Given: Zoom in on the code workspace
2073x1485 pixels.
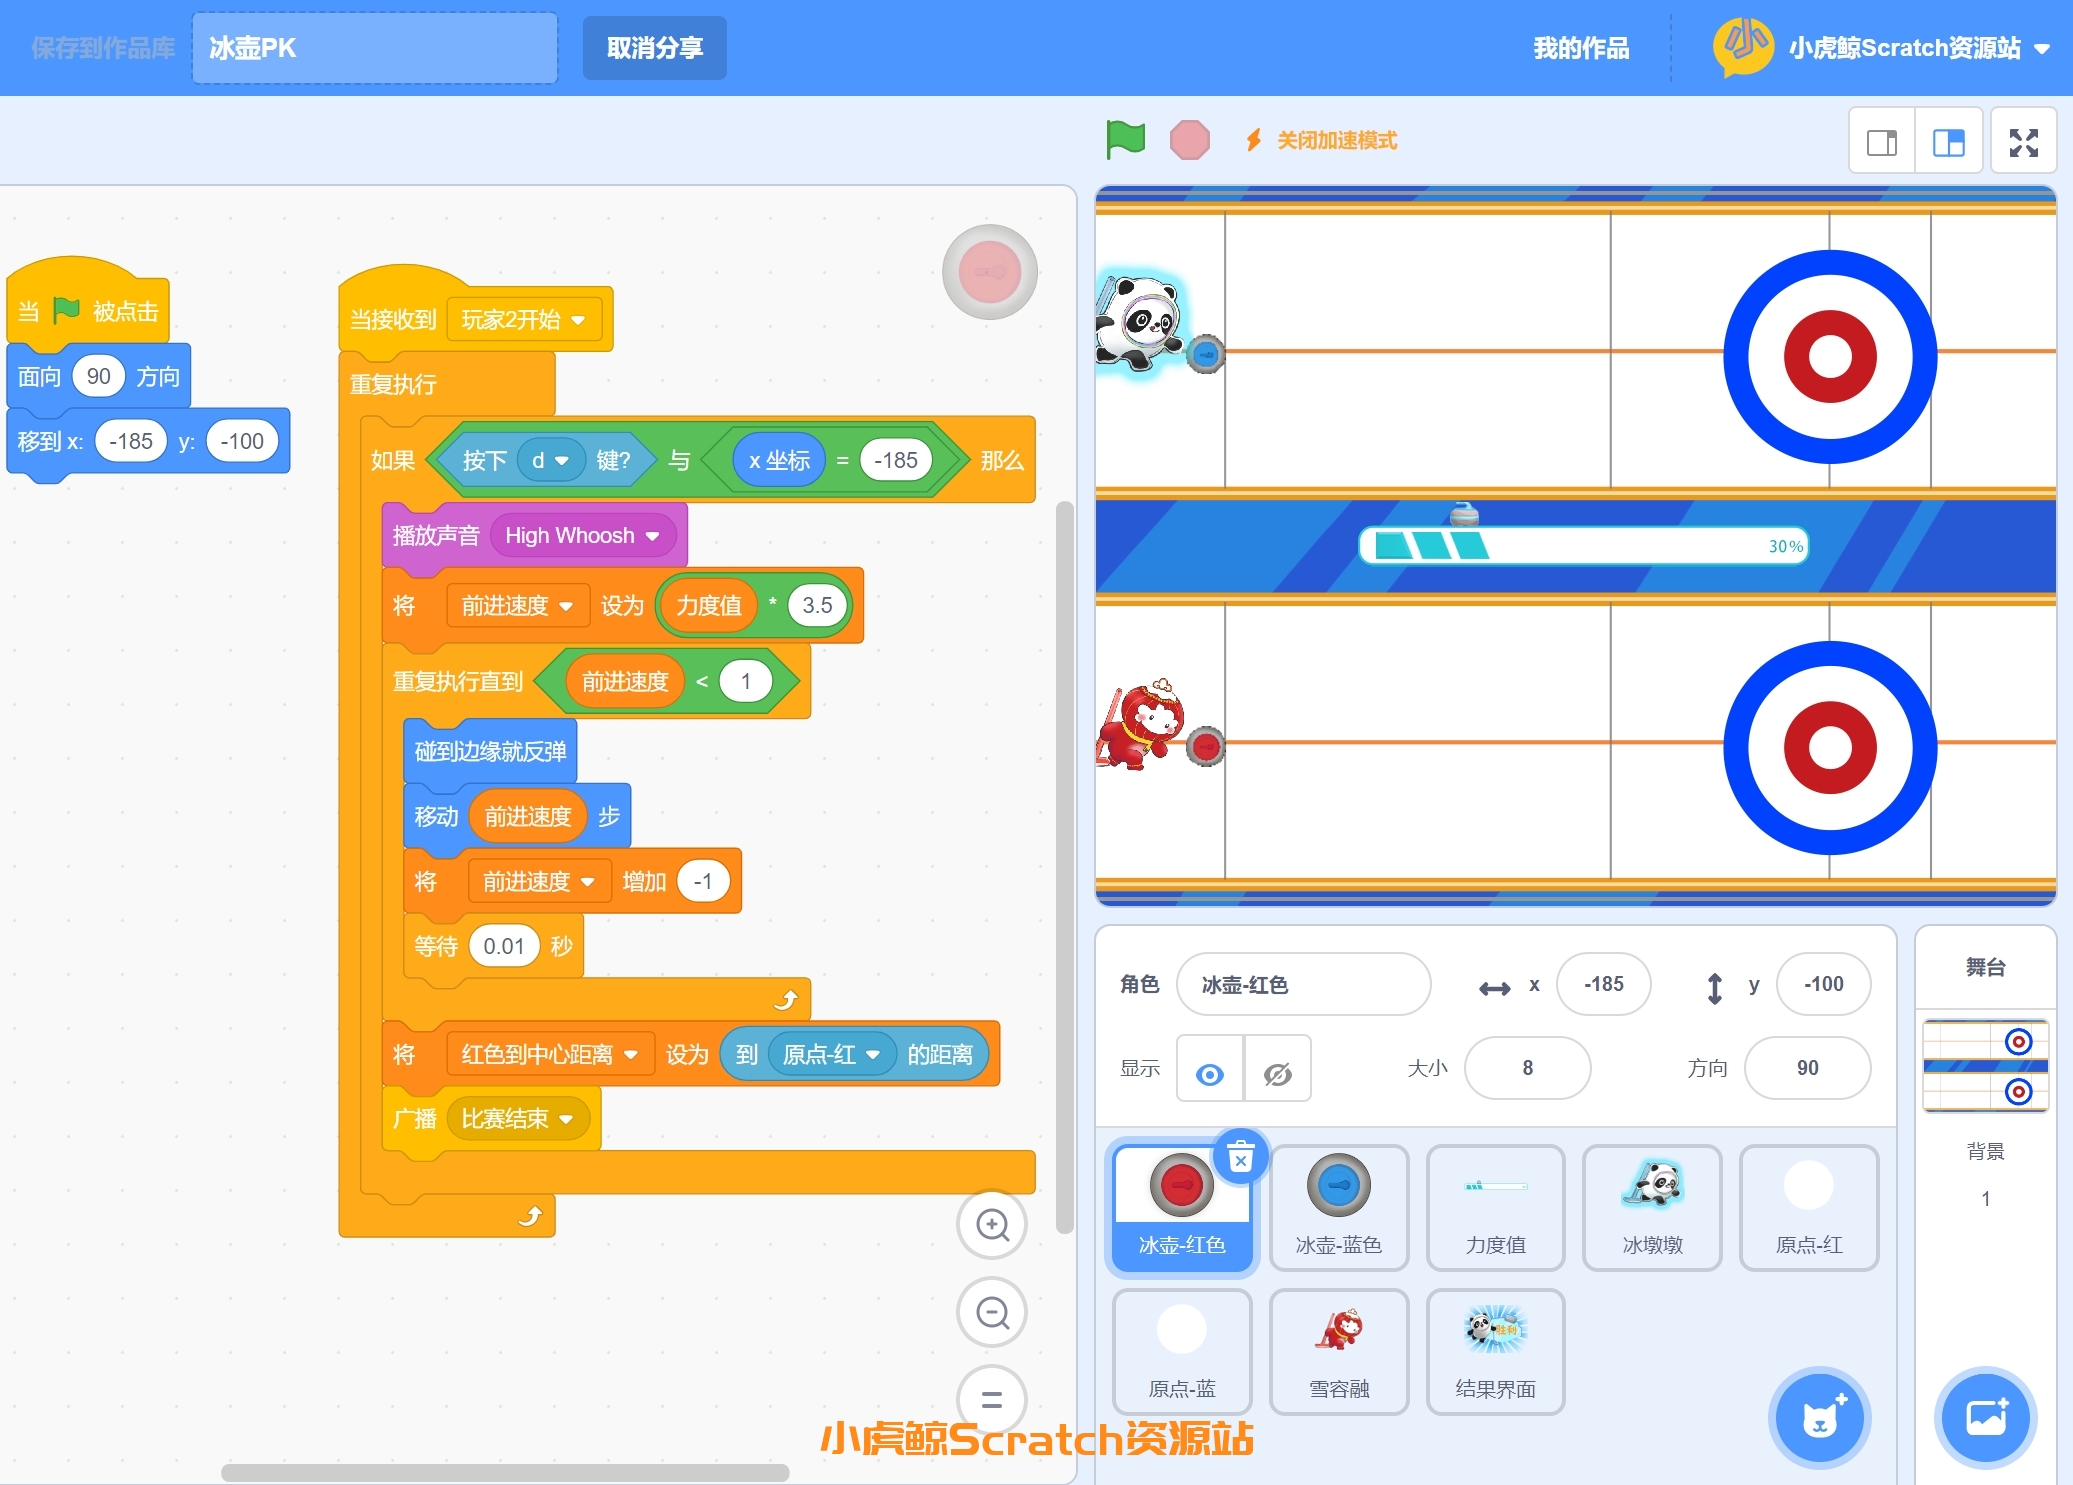Looking at the screenshot, I should pos(992,1225).
